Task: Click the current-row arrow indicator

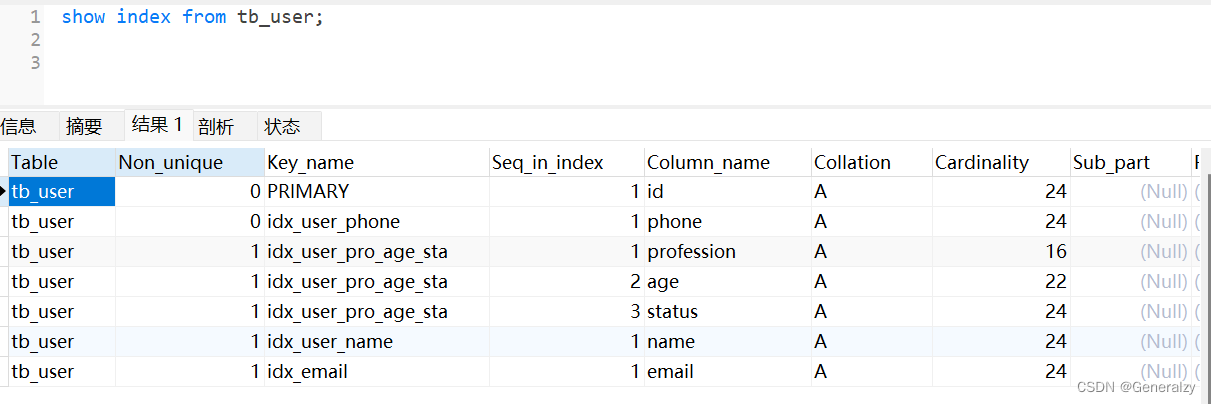Action: point(4,191)
